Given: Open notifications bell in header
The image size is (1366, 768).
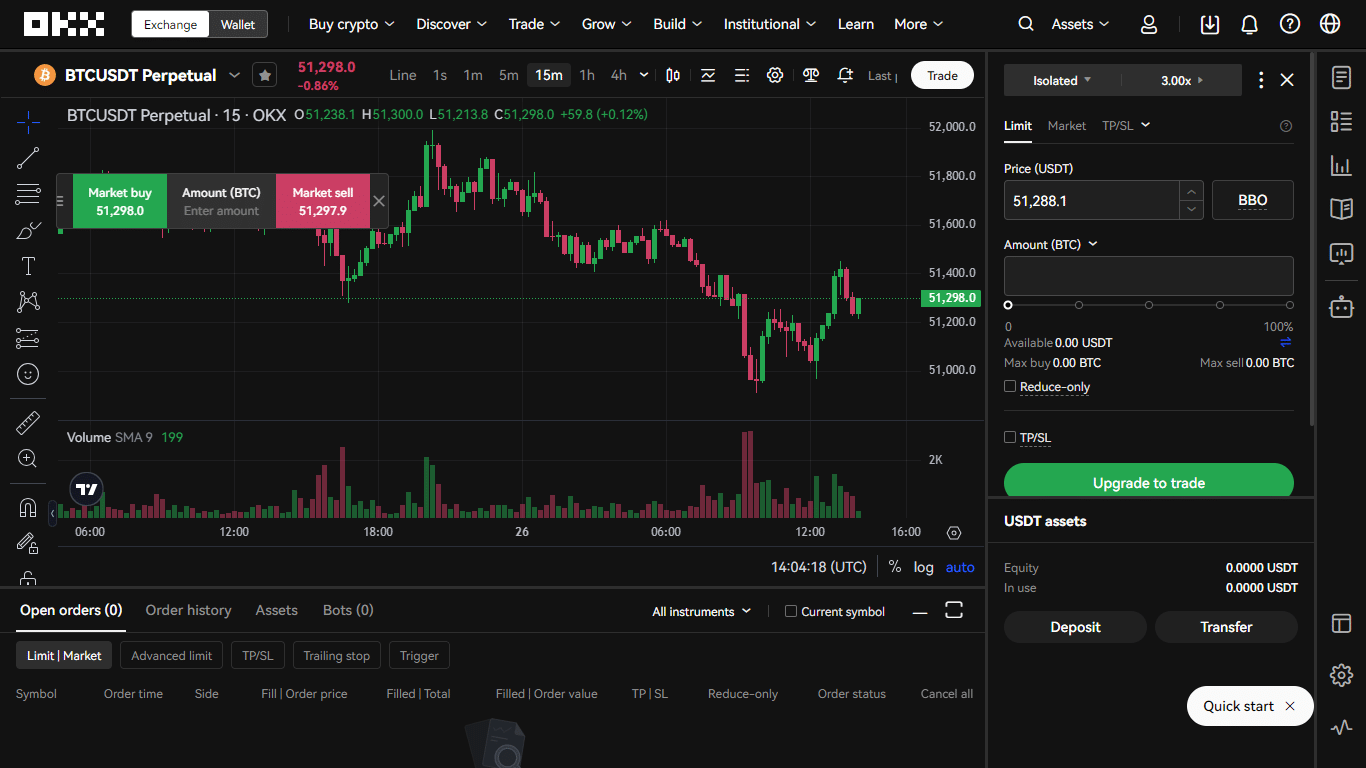Looking at the screenshot, I should click(1250, 24).
